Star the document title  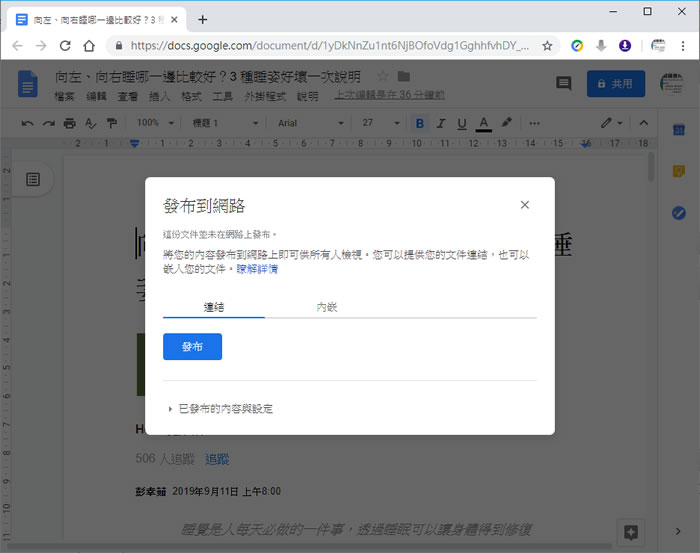383,76
